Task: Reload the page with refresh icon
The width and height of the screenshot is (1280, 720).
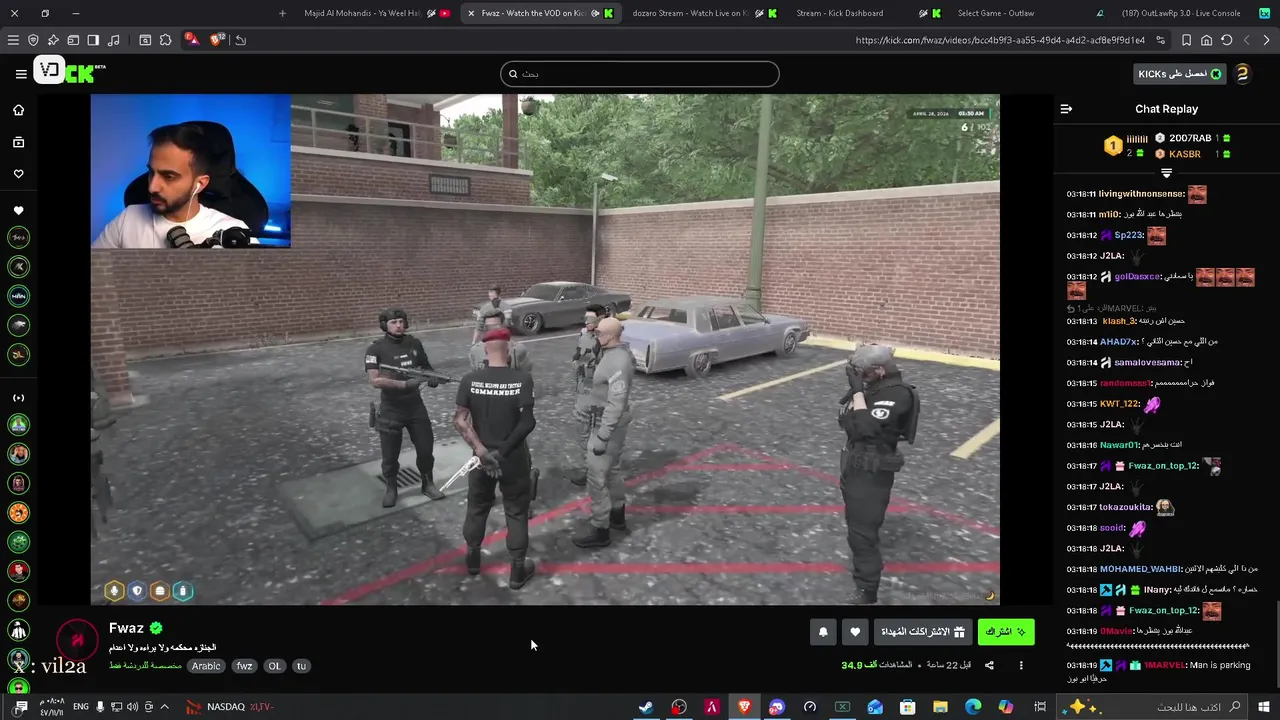Action: [1227, 40]
